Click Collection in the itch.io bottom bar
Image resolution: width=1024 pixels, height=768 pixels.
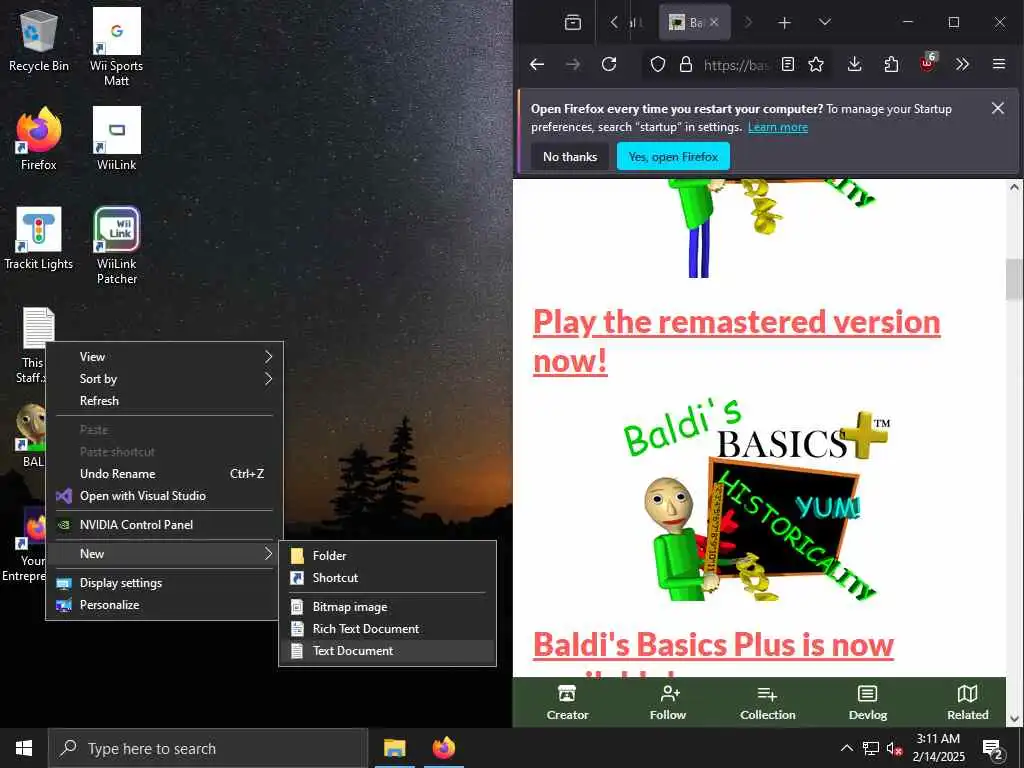(x=767, y=703)
